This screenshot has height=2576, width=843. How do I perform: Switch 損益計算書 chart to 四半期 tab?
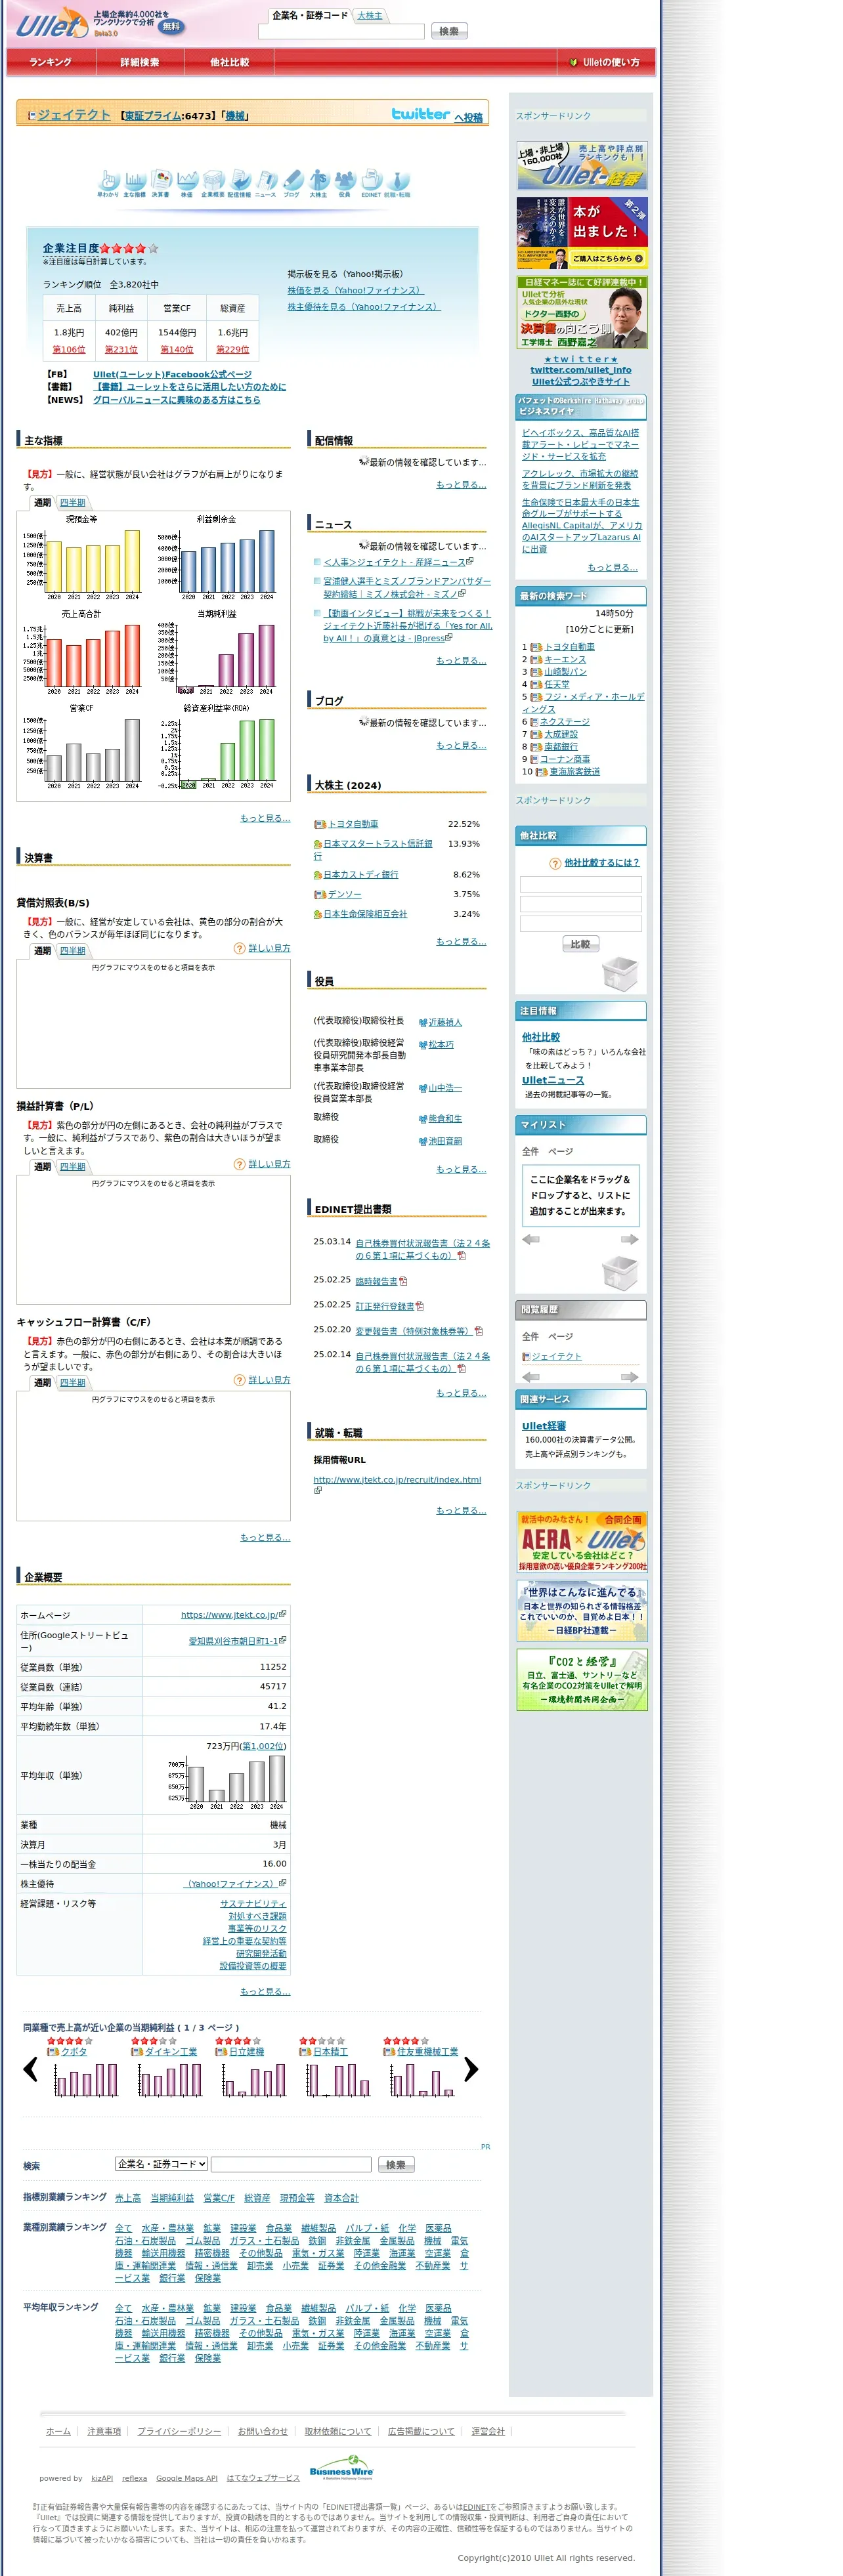pos(73,1166)
